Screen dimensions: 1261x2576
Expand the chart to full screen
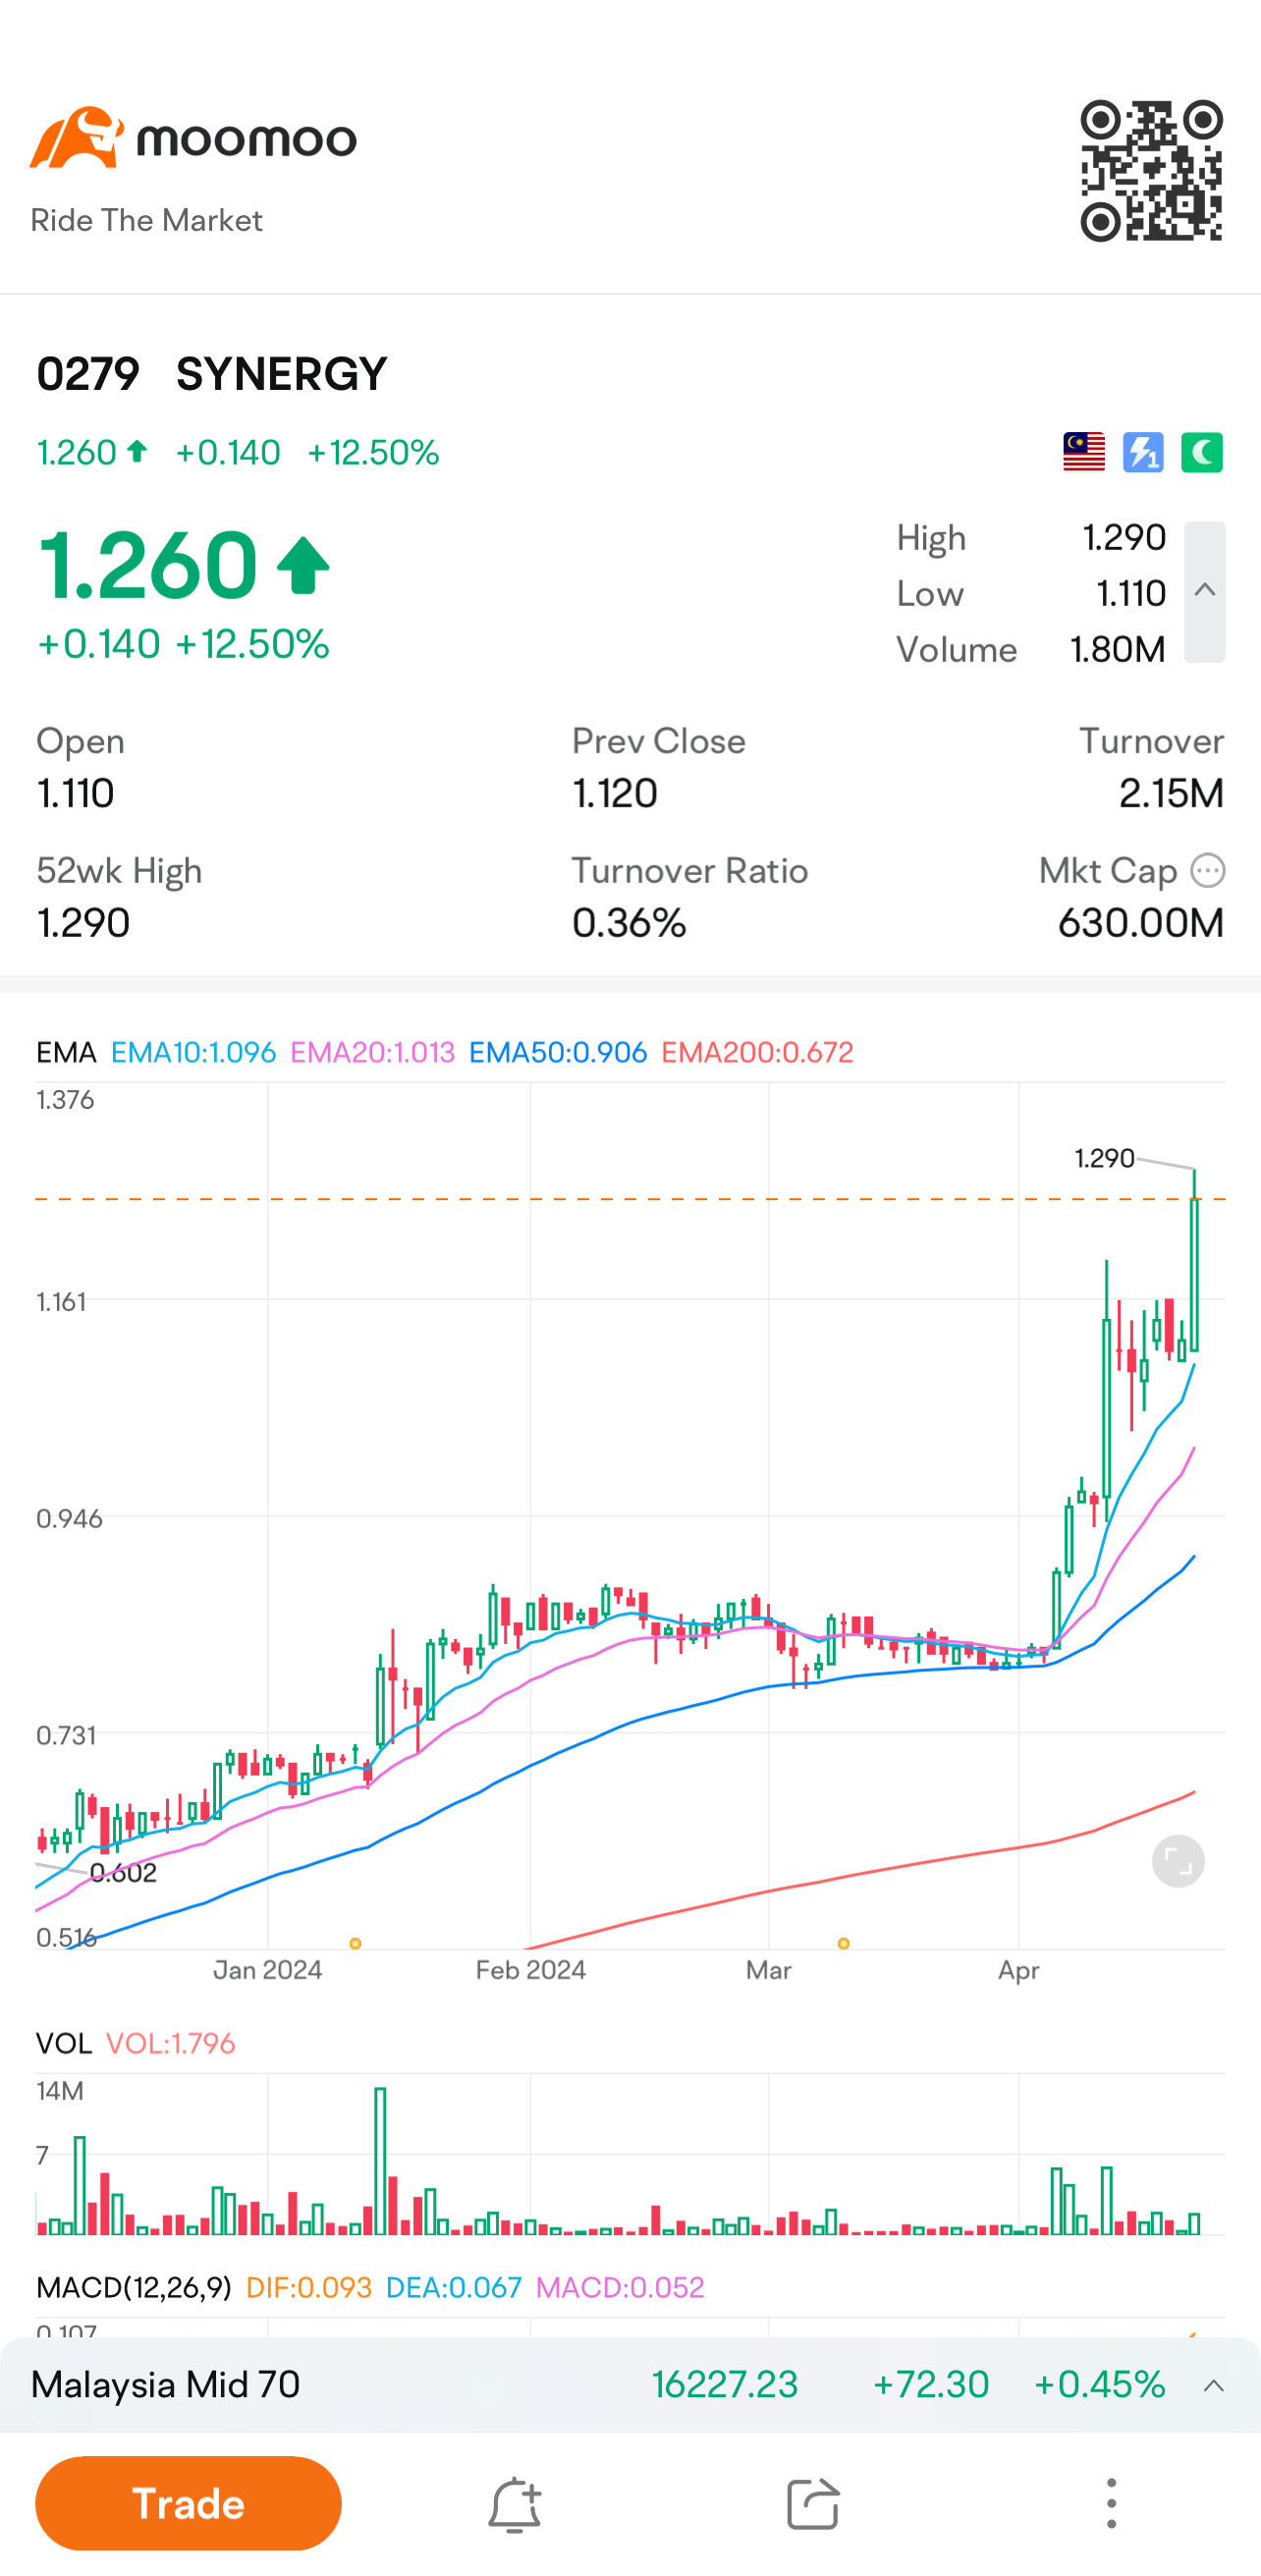(1178, 1861)
